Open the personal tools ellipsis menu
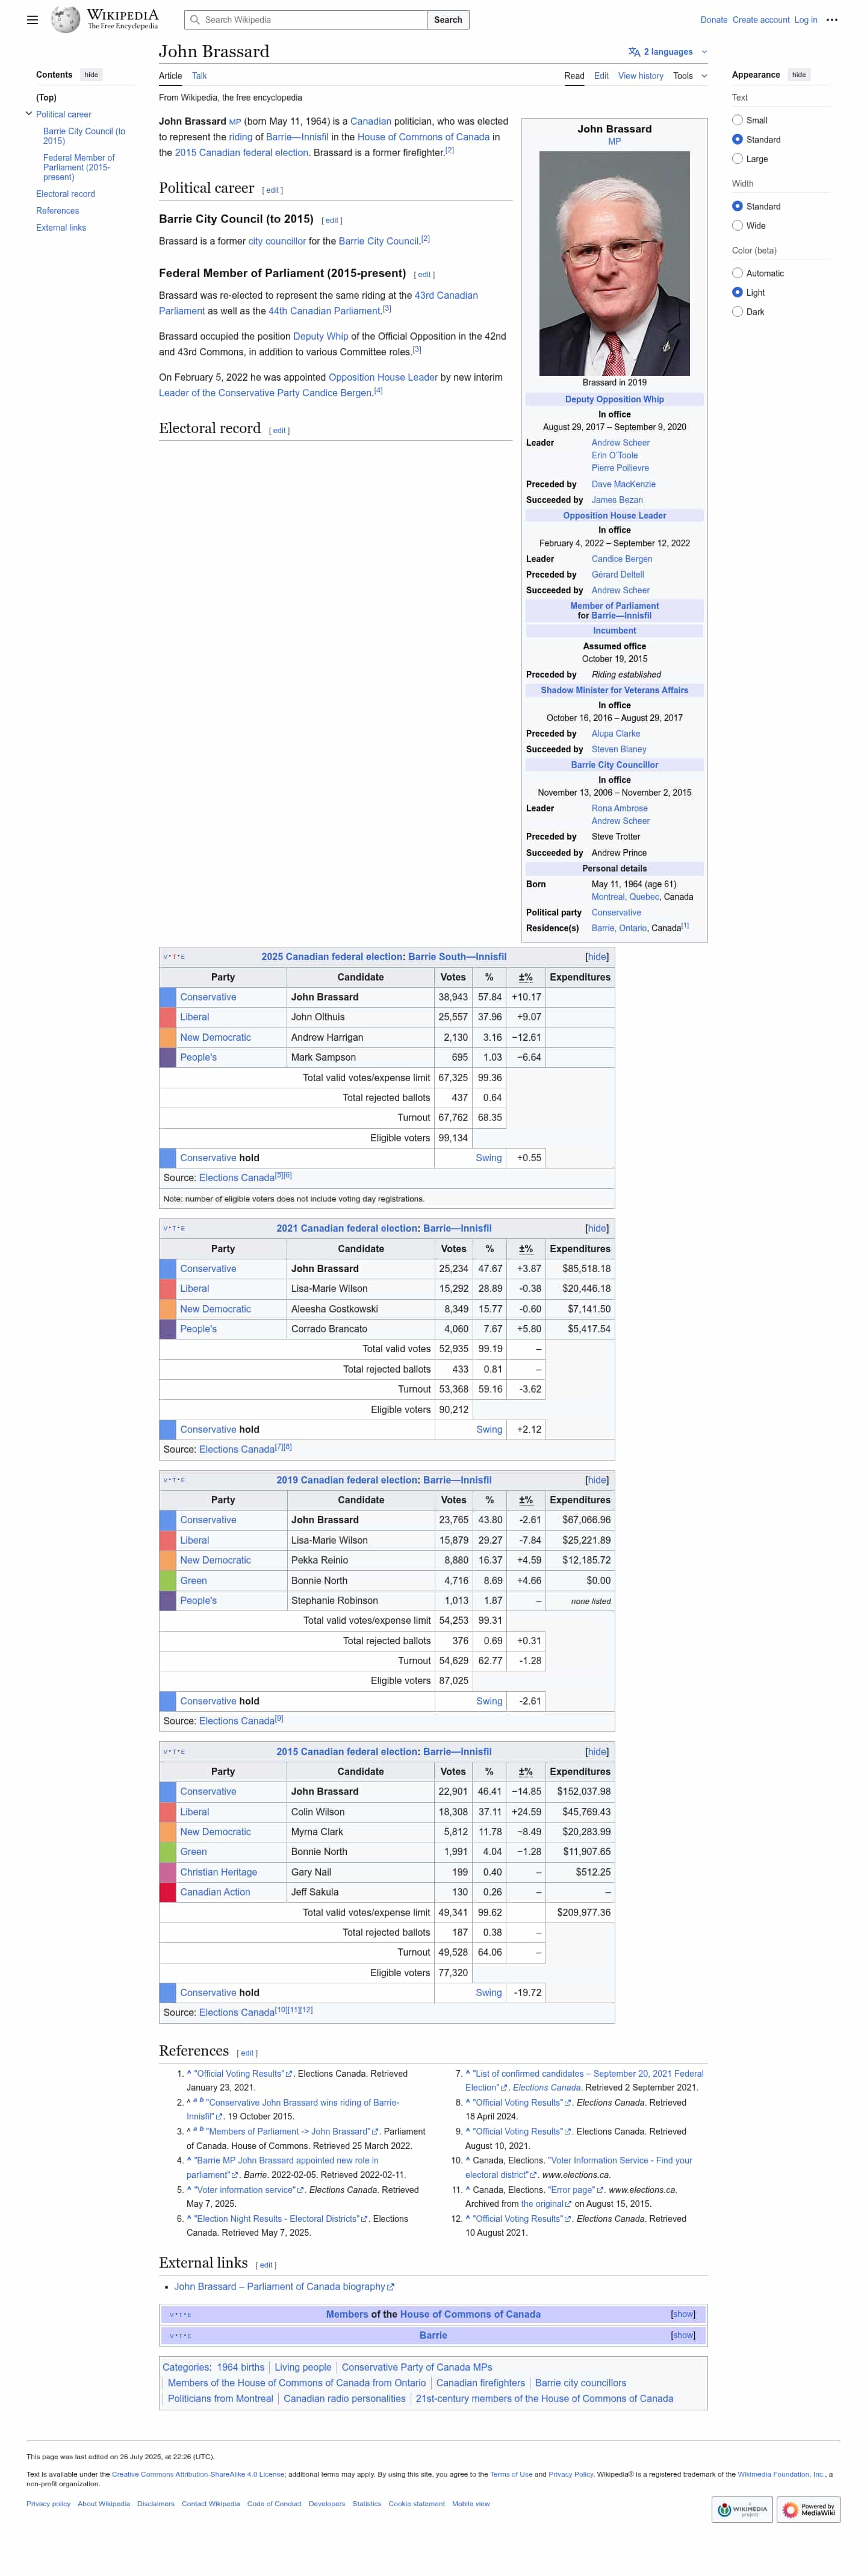The width and height of the screenshot is (867, 2576). [x=832, y=20]
